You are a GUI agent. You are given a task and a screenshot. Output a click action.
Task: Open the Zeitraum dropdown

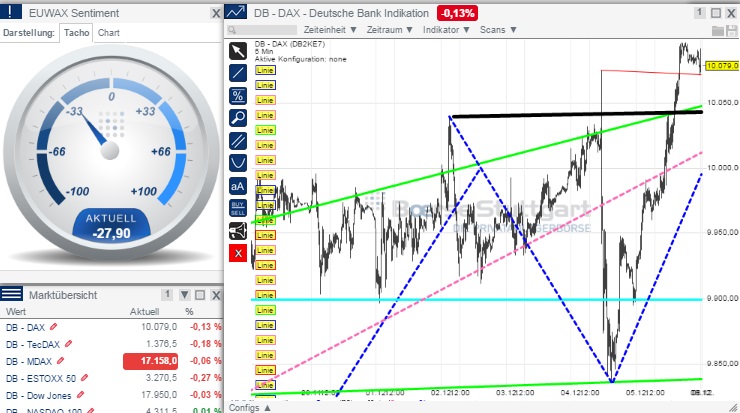[x=390, y=30]
